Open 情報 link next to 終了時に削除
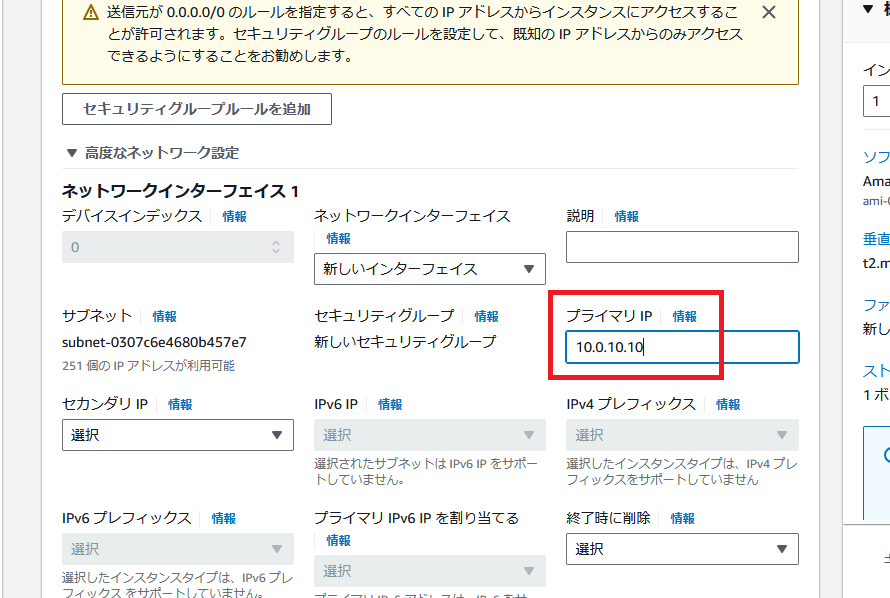 click(682, 518)
